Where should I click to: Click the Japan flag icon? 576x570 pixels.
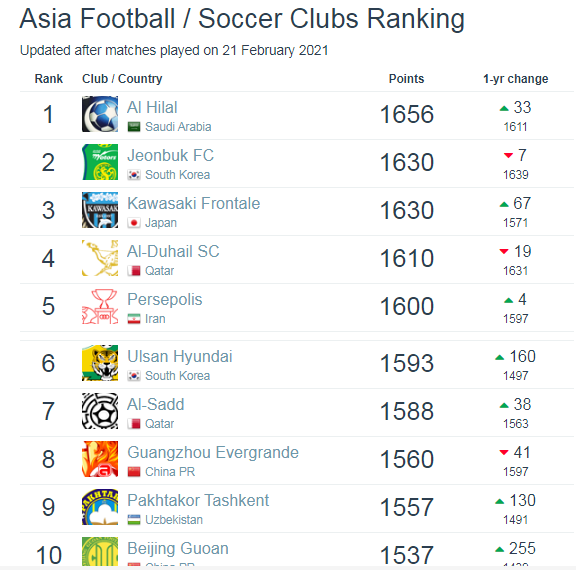134,223
